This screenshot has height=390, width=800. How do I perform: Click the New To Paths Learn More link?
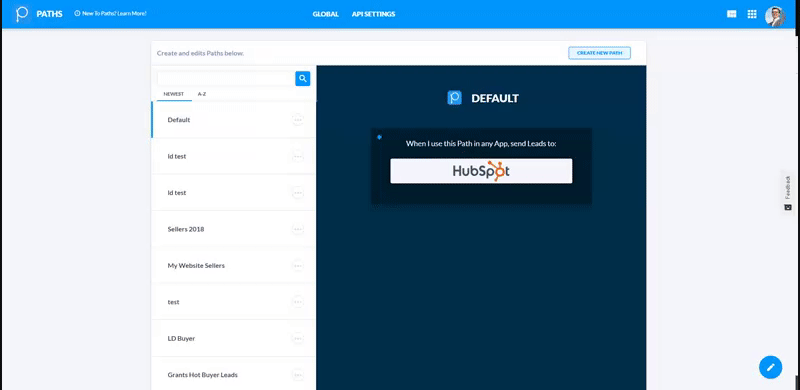point(111,13)
